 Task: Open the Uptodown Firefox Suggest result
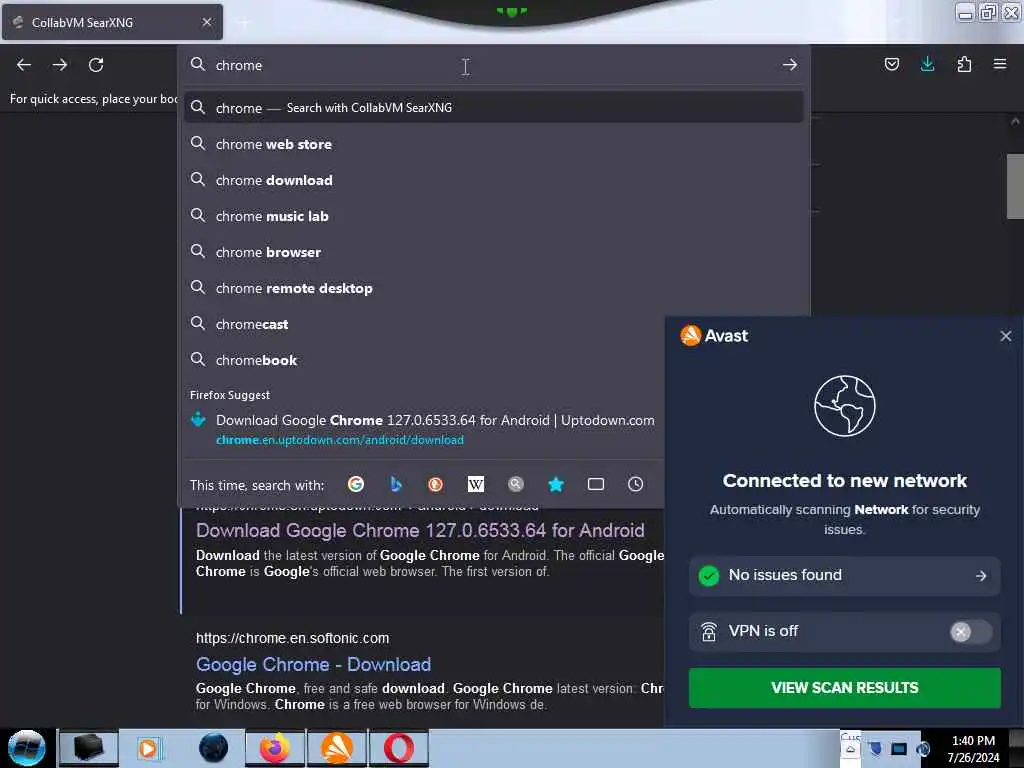[x=424, y=429]
